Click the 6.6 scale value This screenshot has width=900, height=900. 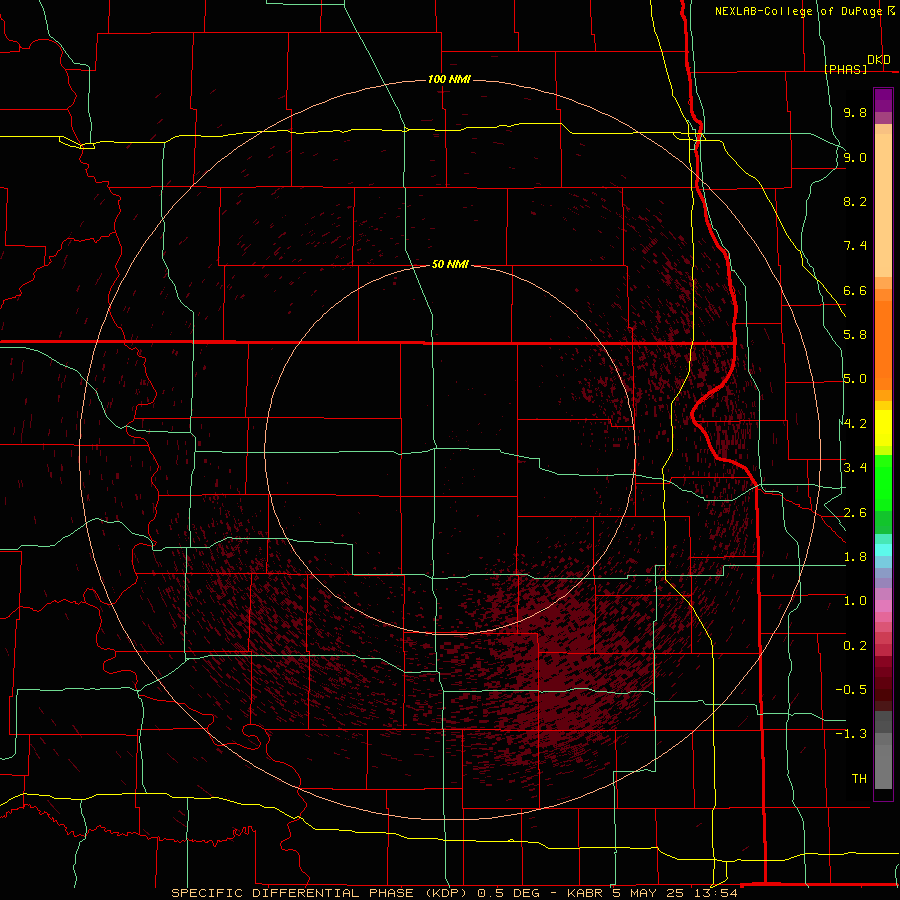[x=855, y=290]
